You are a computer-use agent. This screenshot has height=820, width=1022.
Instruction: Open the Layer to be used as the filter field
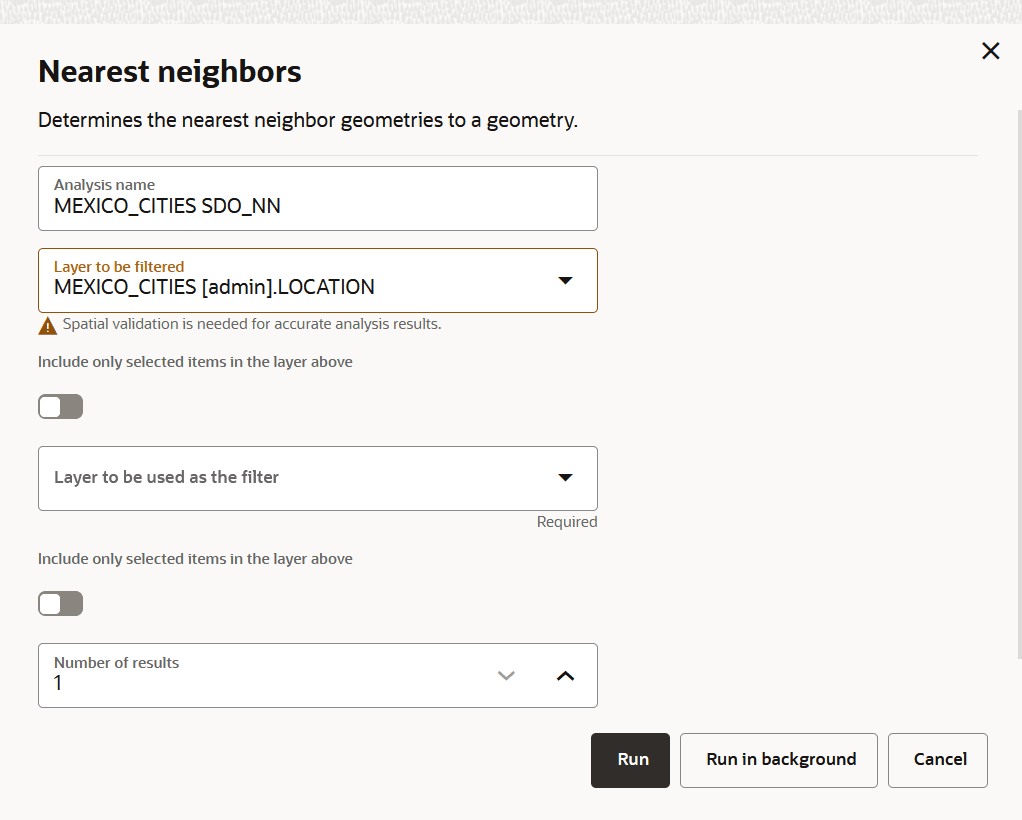coord(317,478)
